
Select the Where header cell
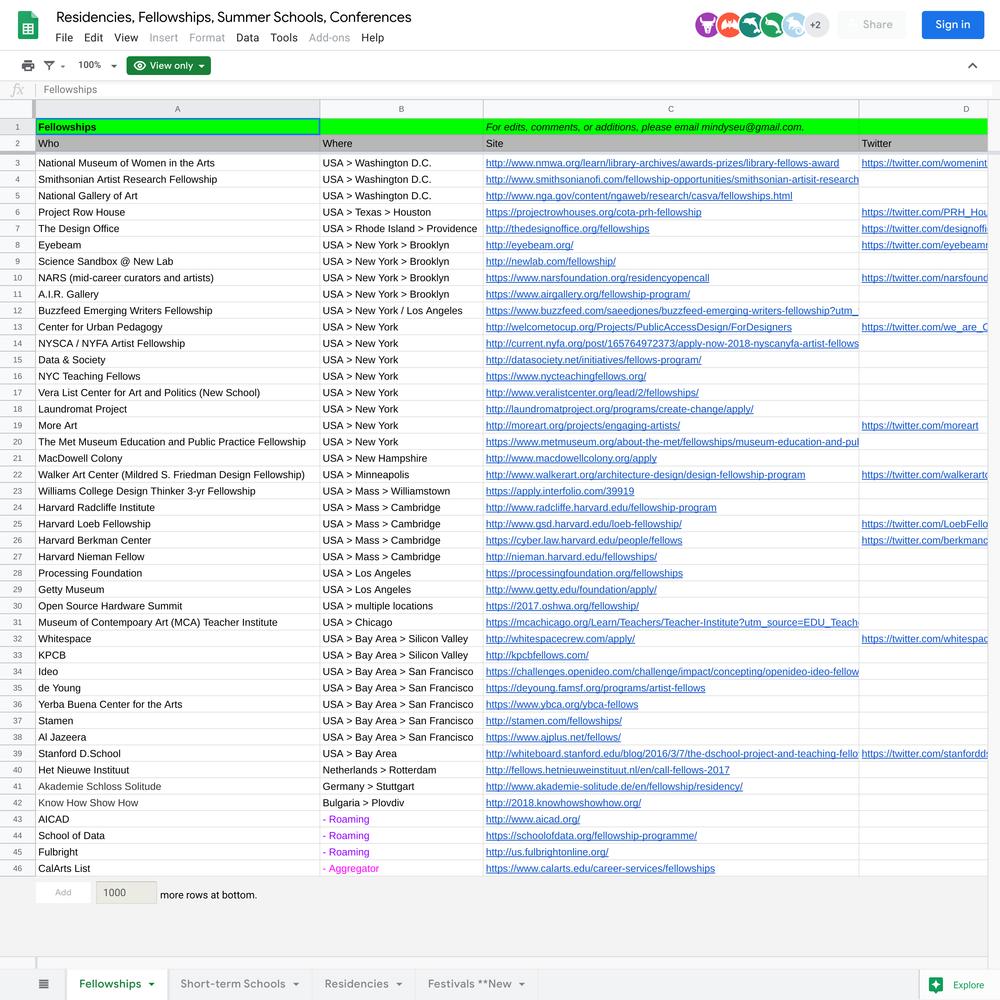(401, 143)
